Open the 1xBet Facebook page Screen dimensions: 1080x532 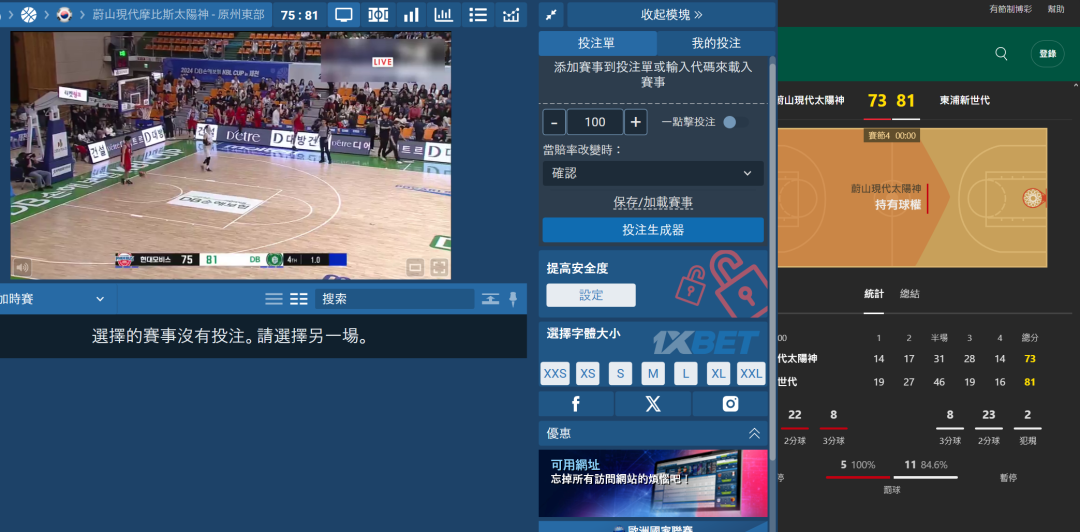pyautogui.click(x=576, y=405)
